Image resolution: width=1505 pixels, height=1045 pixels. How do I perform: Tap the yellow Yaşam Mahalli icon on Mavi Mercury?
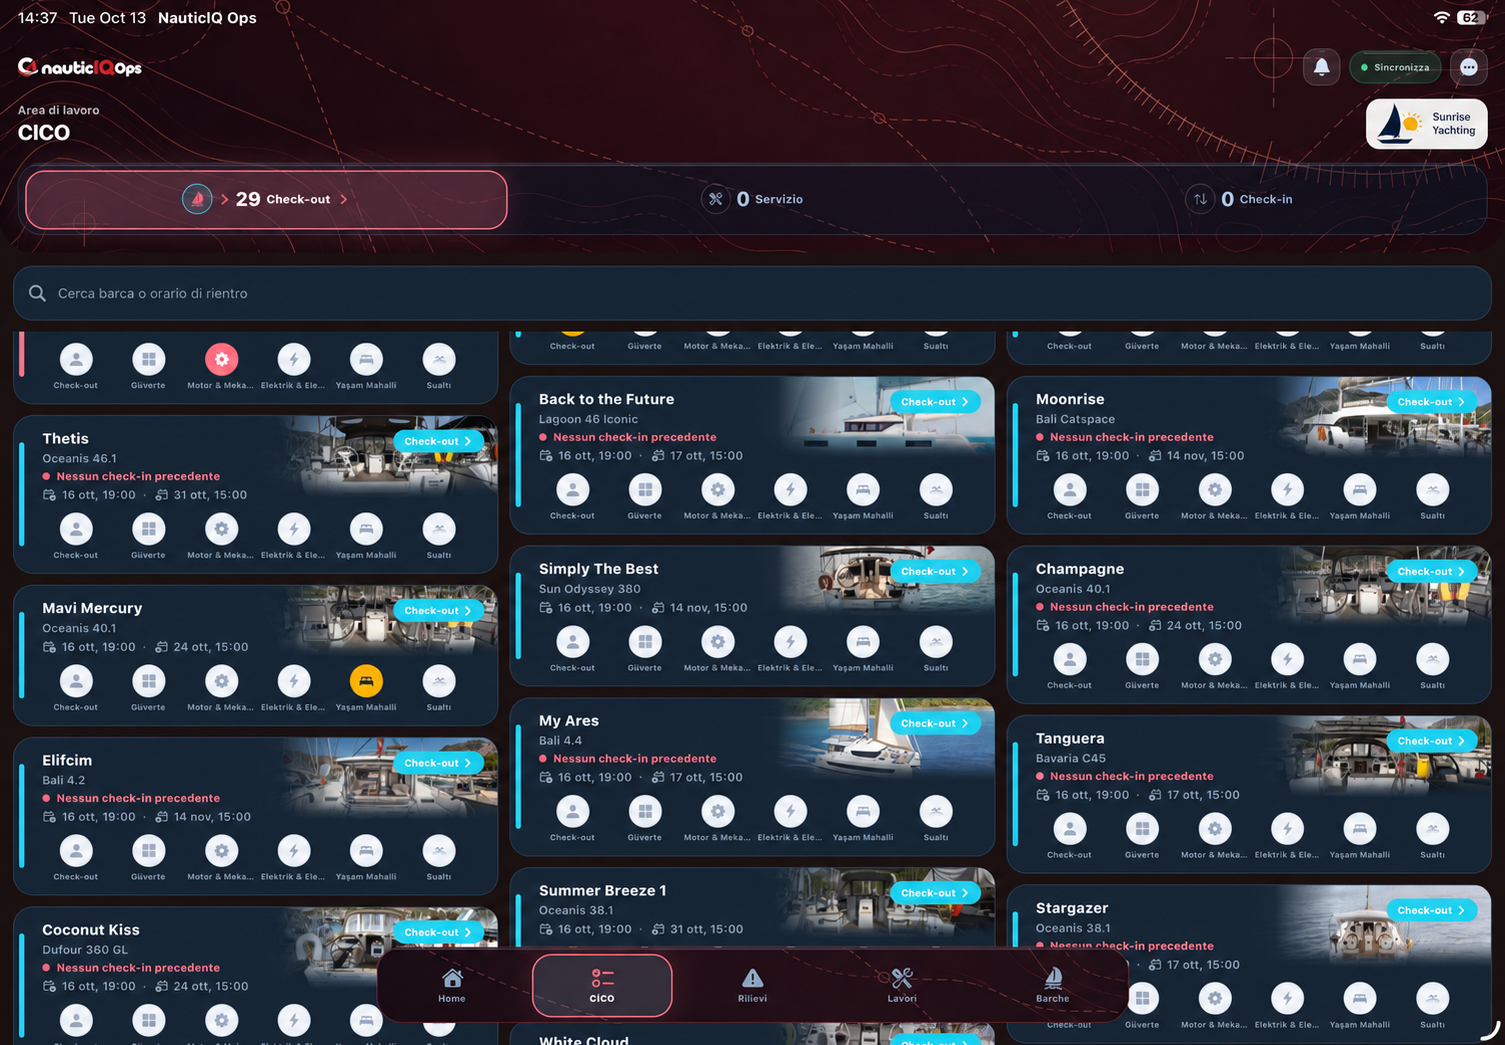click(366, 681)
